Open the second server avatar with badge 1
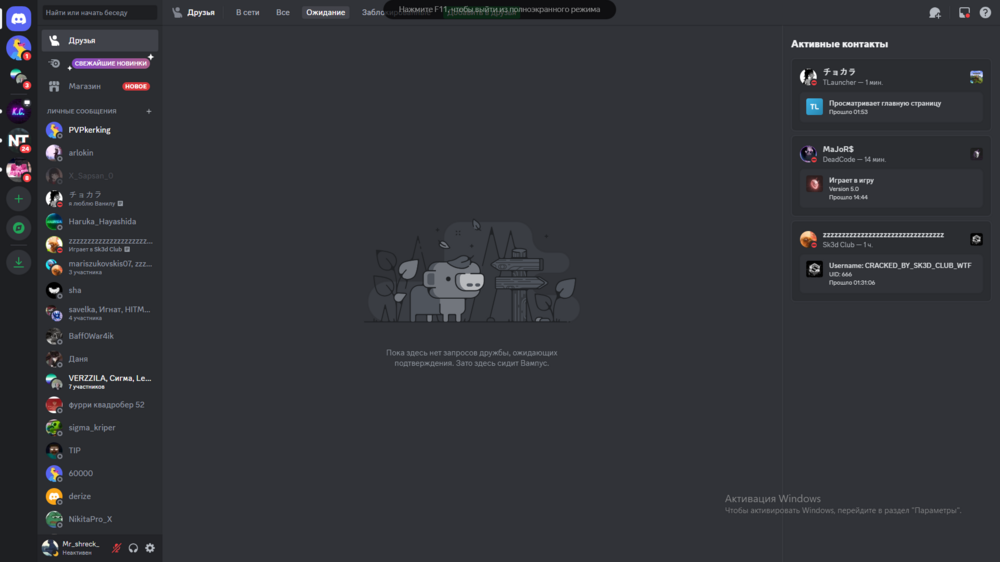 18,48
